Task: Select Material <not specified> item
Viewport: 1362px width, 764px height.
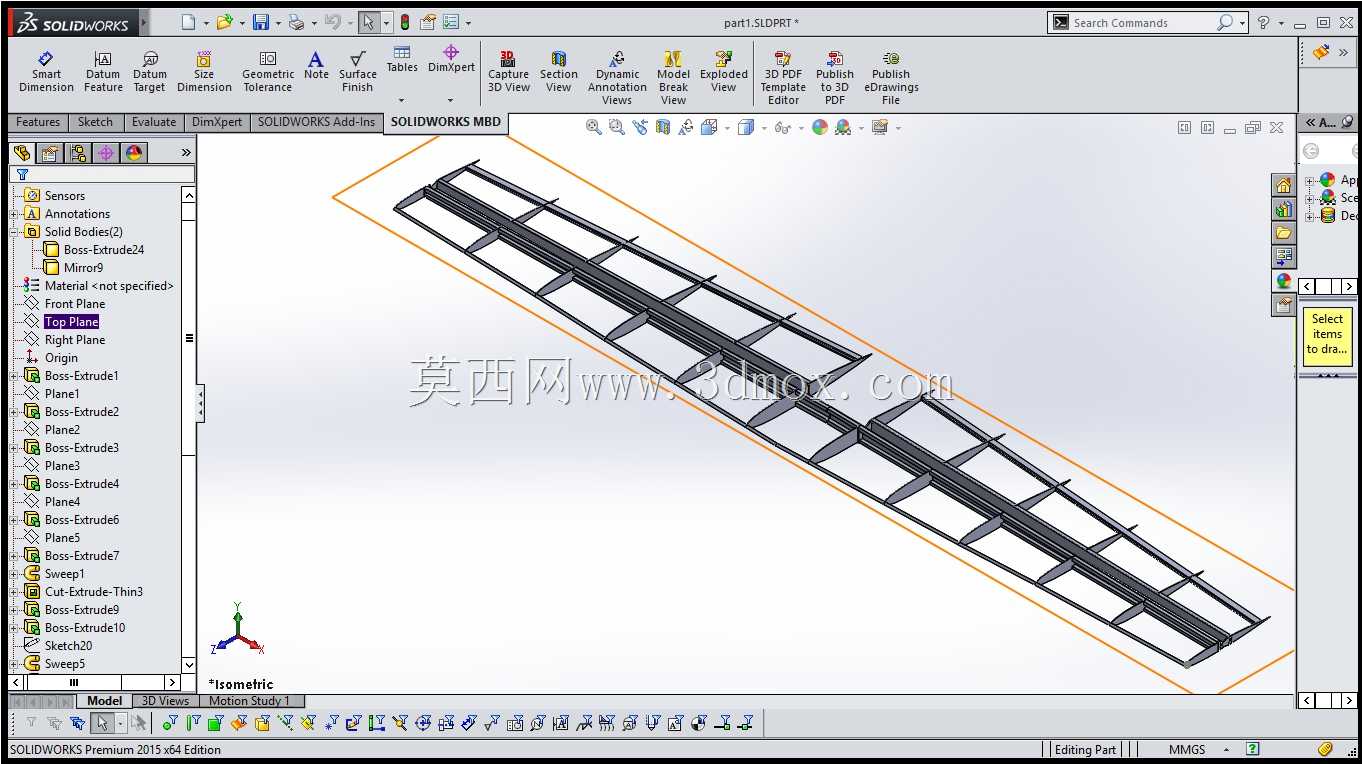Action: click(109, 286)
